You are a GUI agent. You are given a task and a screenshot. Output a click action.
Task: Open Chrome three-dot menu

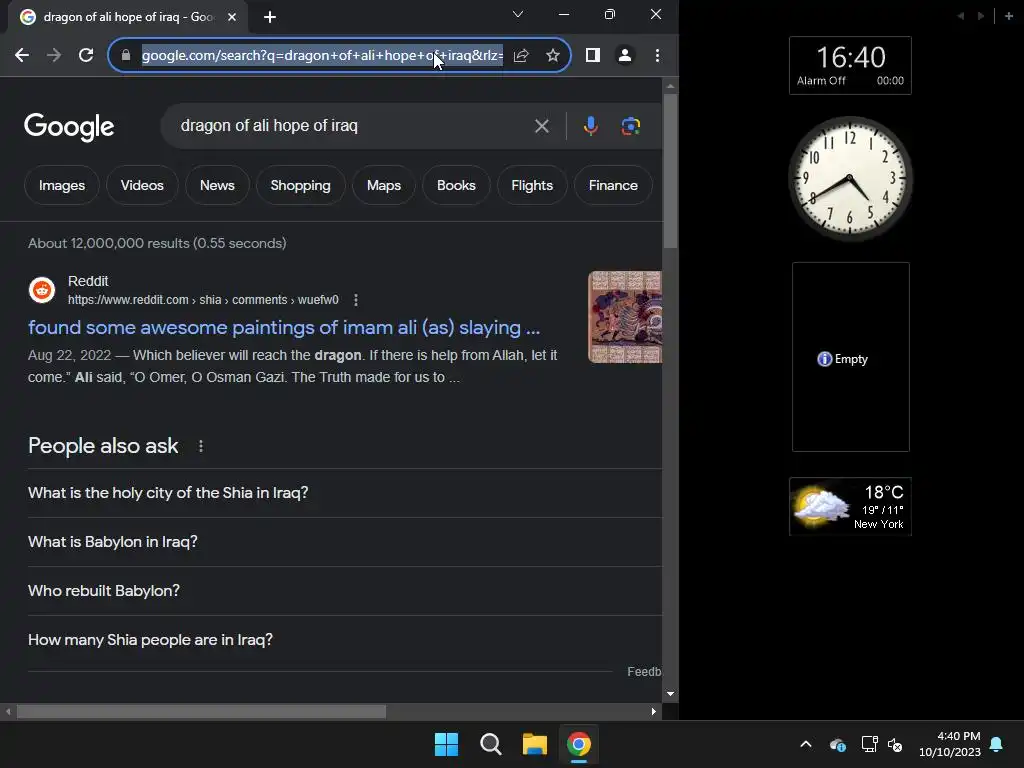[657, 56]
